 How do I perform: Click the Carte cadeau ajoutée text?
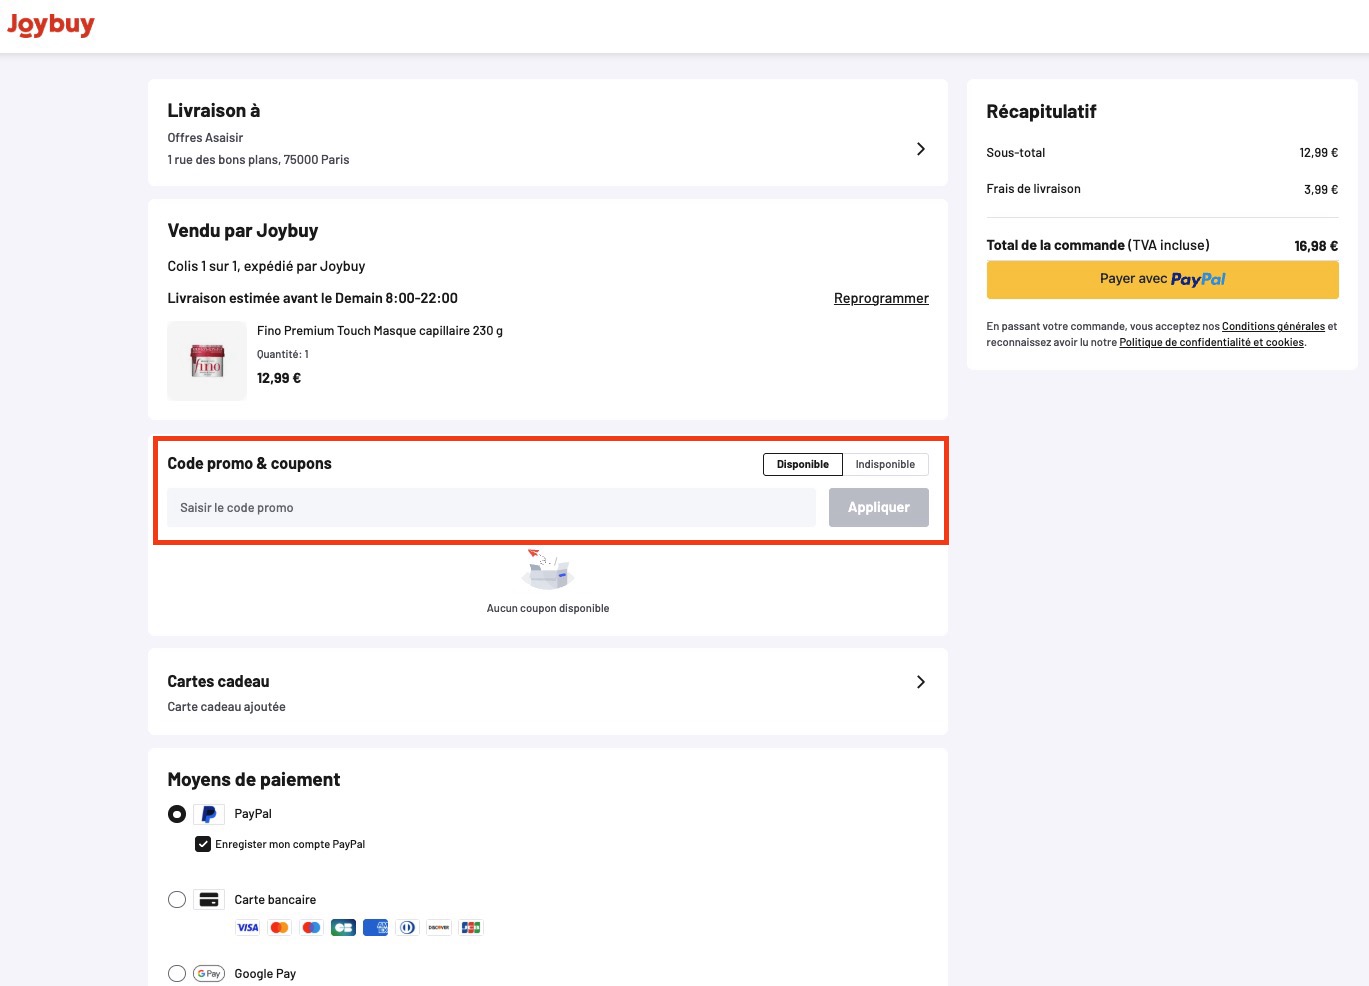226,707
